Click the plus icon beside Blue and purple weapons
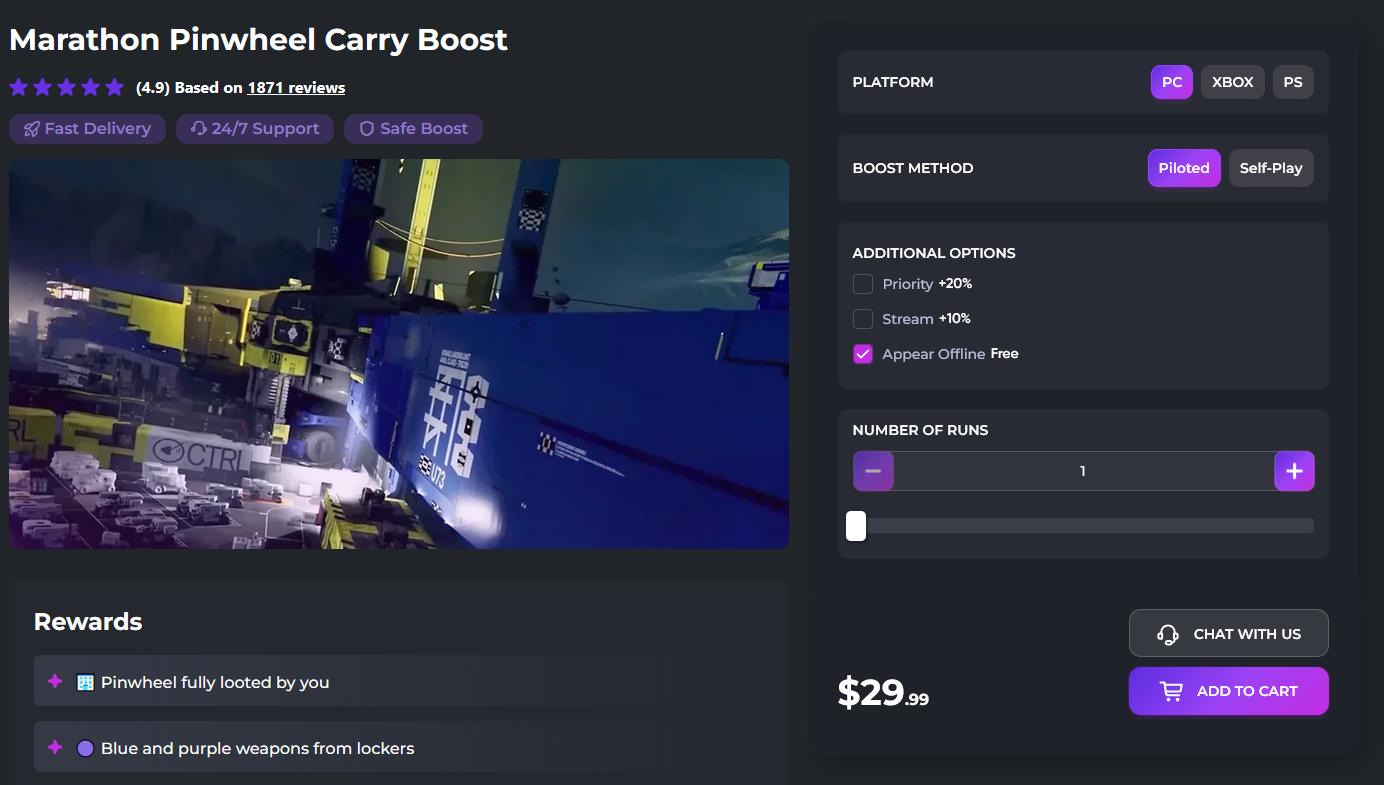The width and height of the screenshot is (1384, 785). (55, 748)
